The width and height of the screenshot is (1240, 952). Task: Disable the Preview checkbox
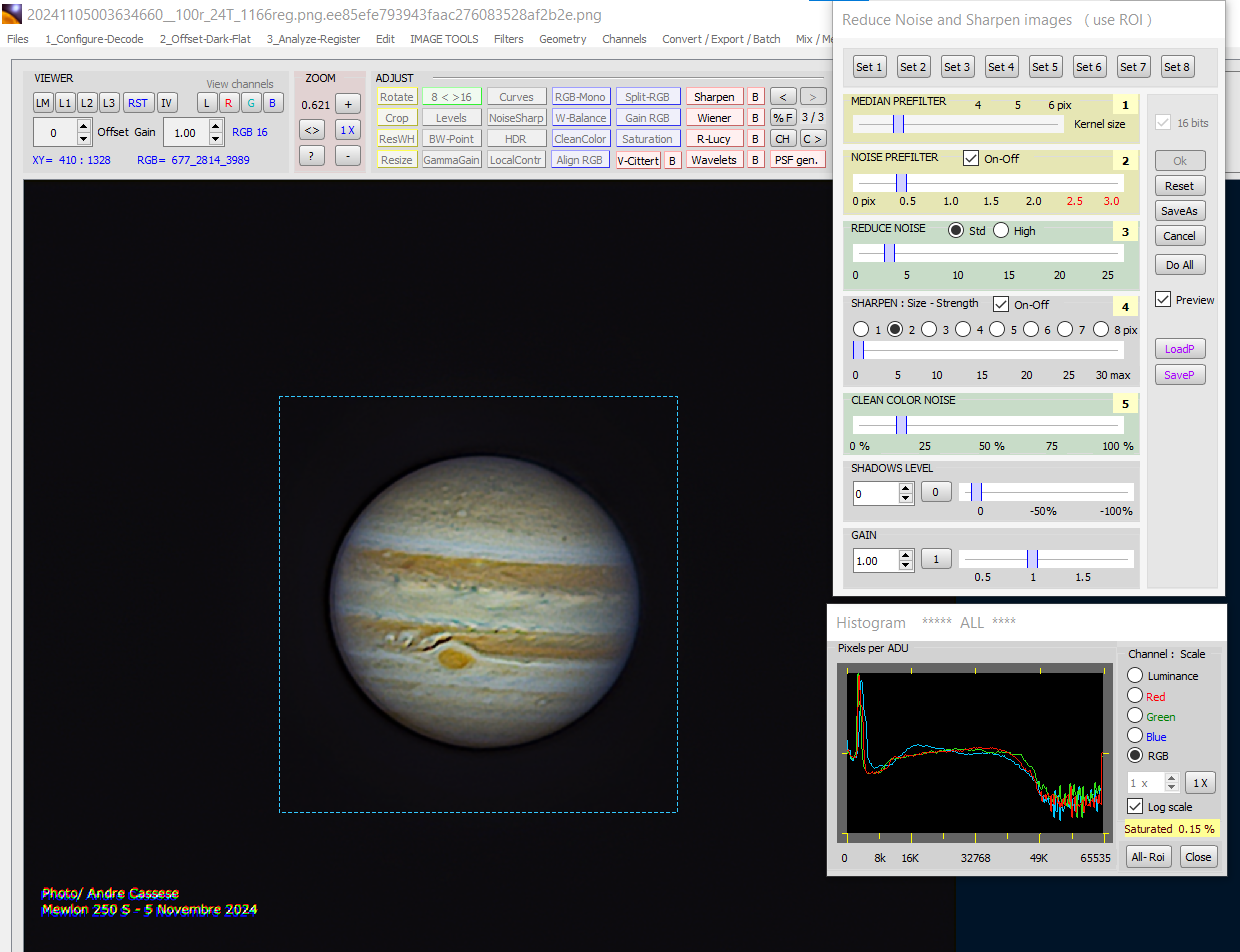point(1162,300)
